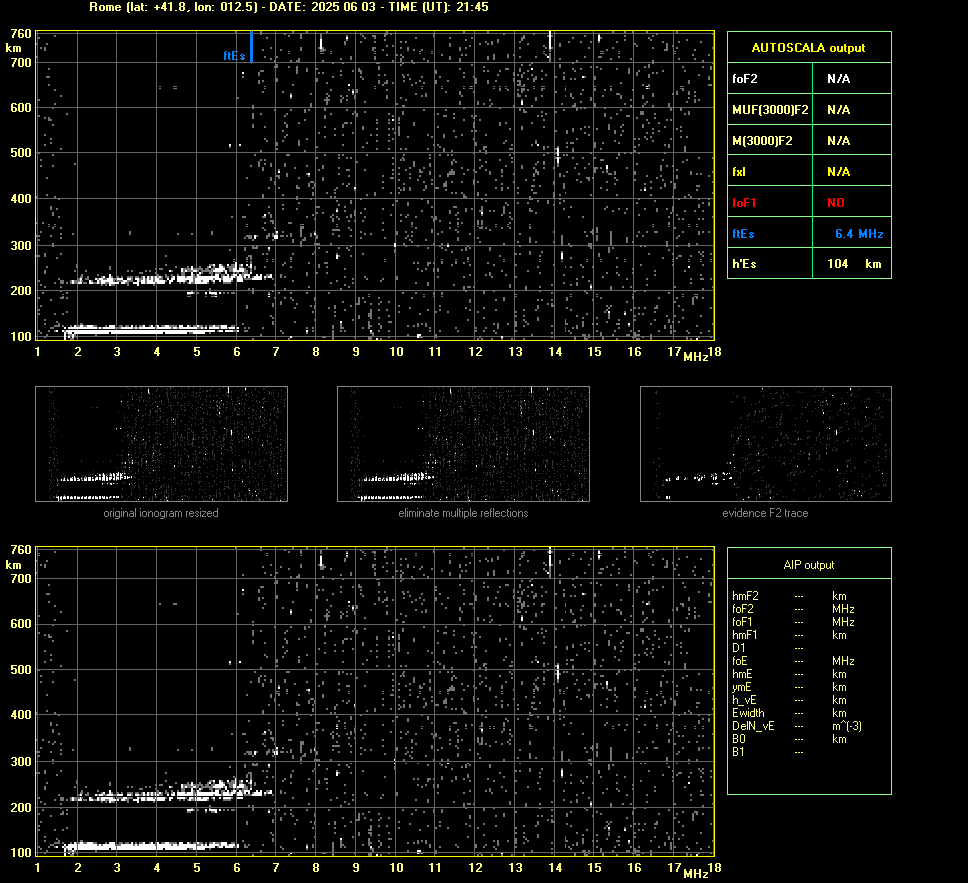Click the 6.4 MHz ftEs value
Screen dimensions: 968x883
[x=859, y=234]
